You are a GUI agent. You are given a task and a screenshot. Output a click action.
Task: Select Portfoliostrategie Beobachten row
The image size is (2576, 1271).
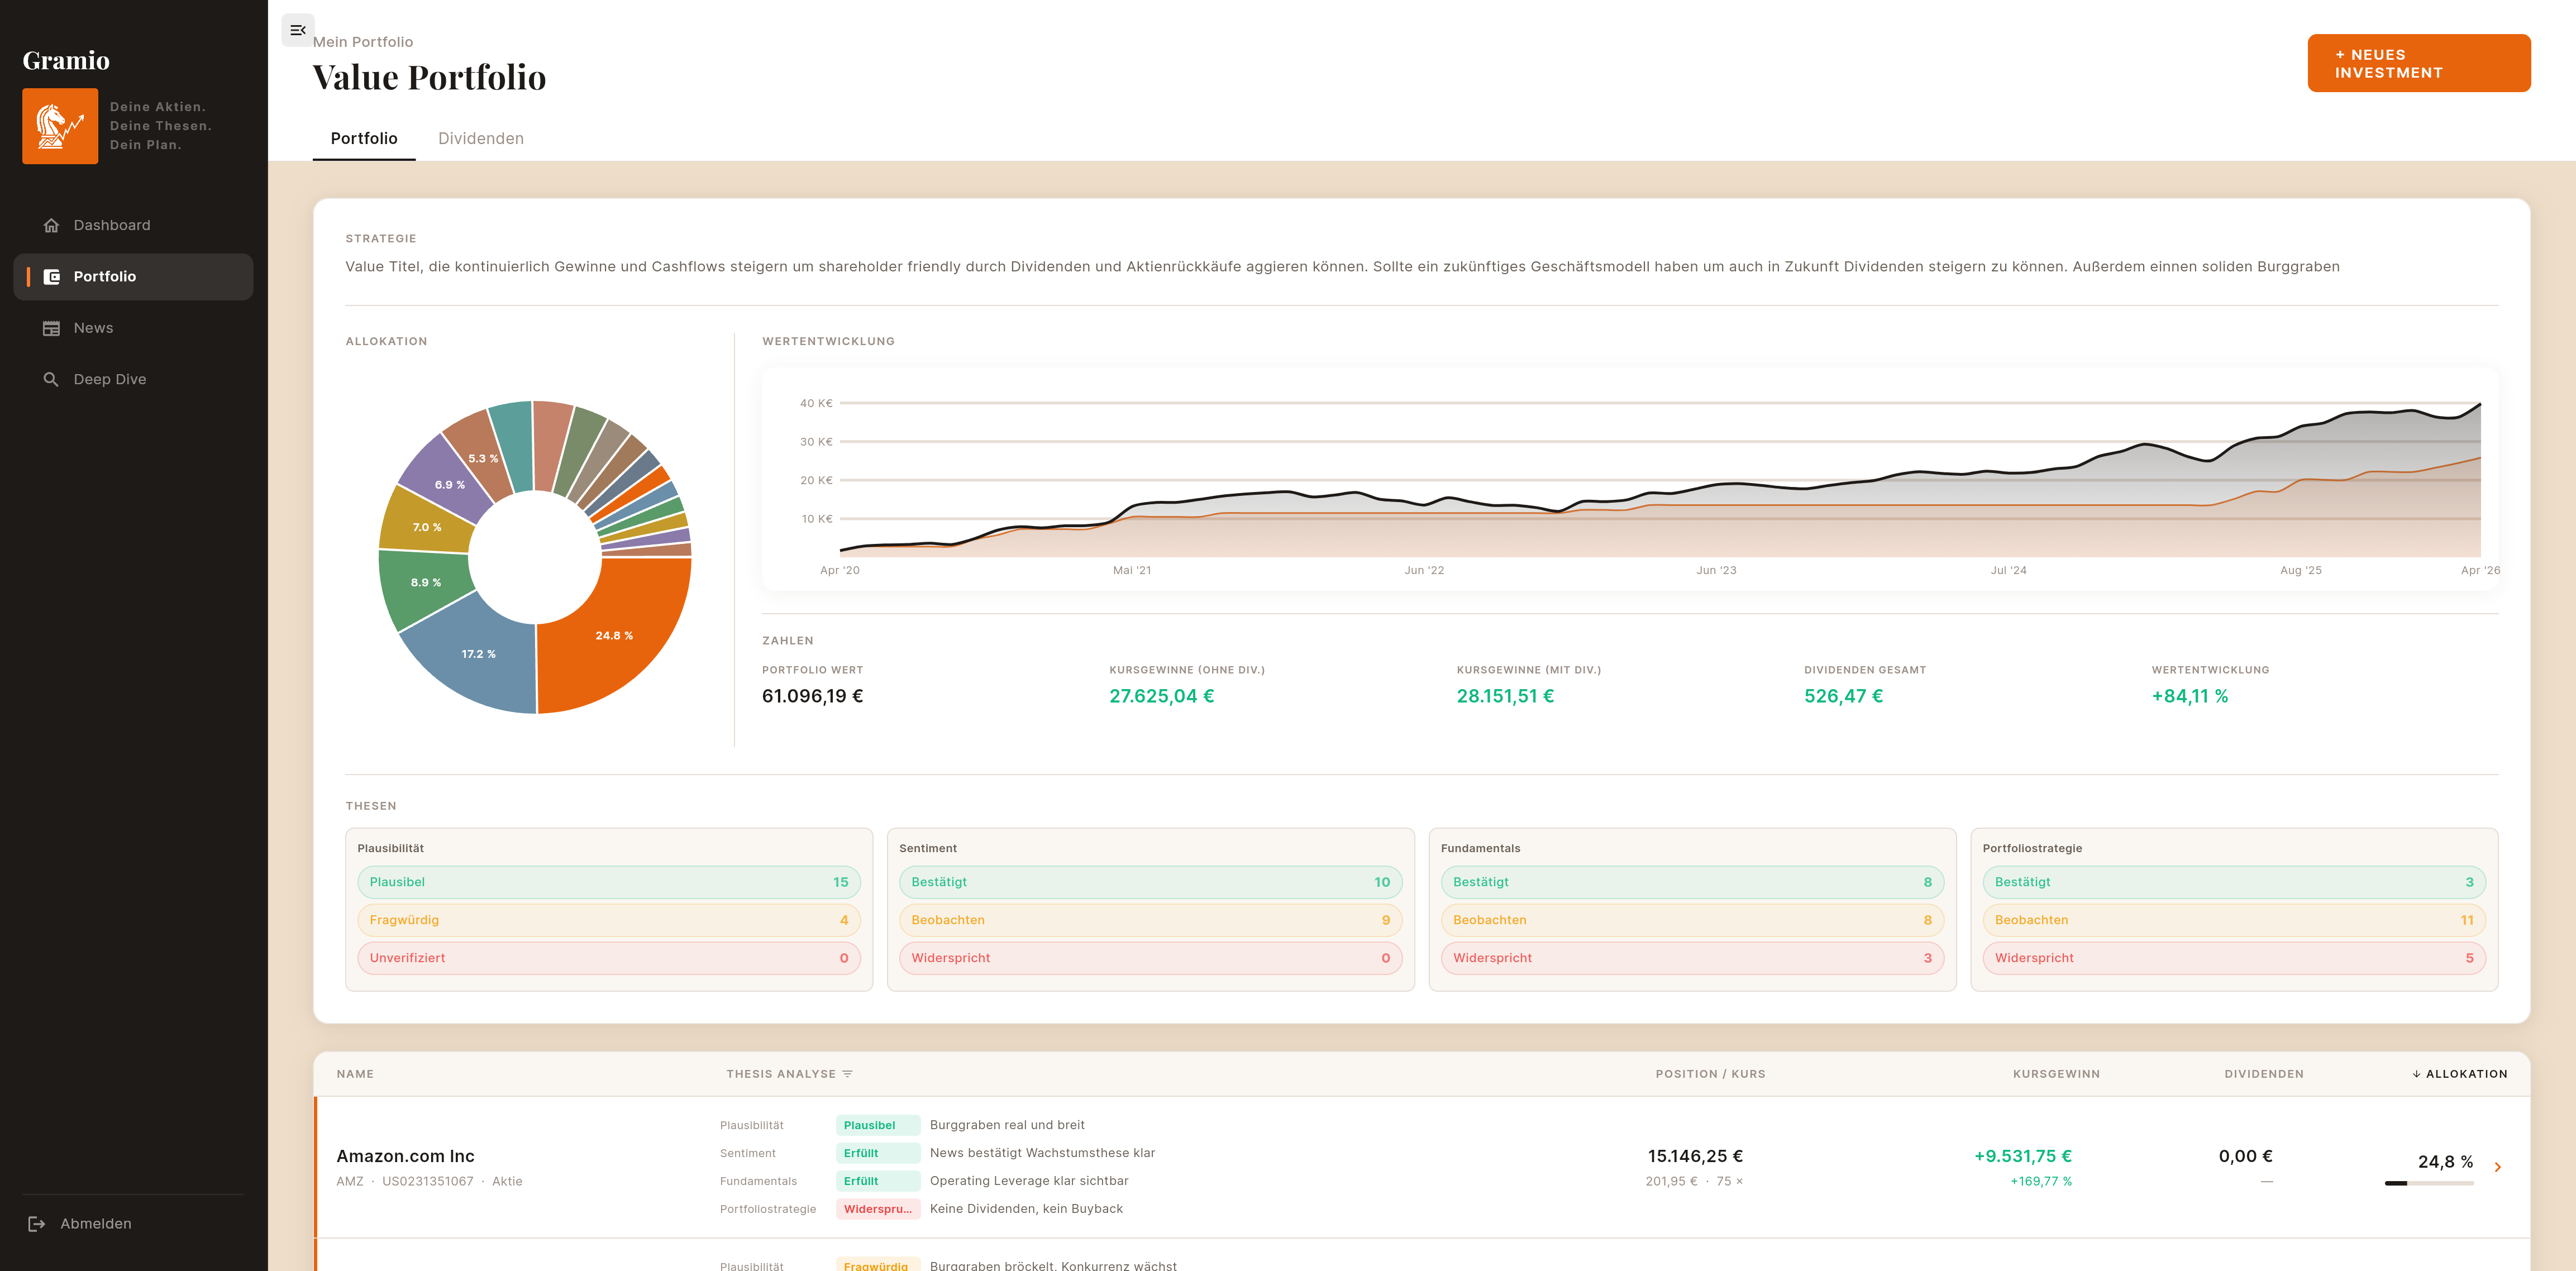[x=2234, y=920]
